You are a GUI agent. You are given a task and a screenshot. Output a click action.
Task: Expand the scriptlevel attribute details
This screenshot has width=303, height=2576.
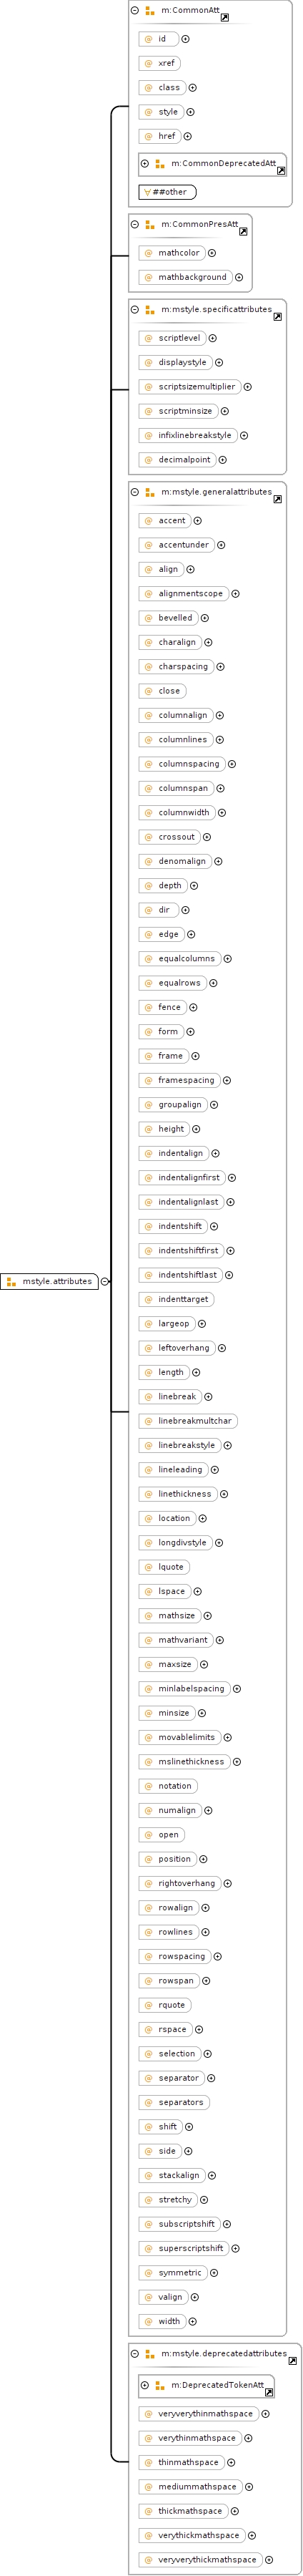click(x=213, y=338)
